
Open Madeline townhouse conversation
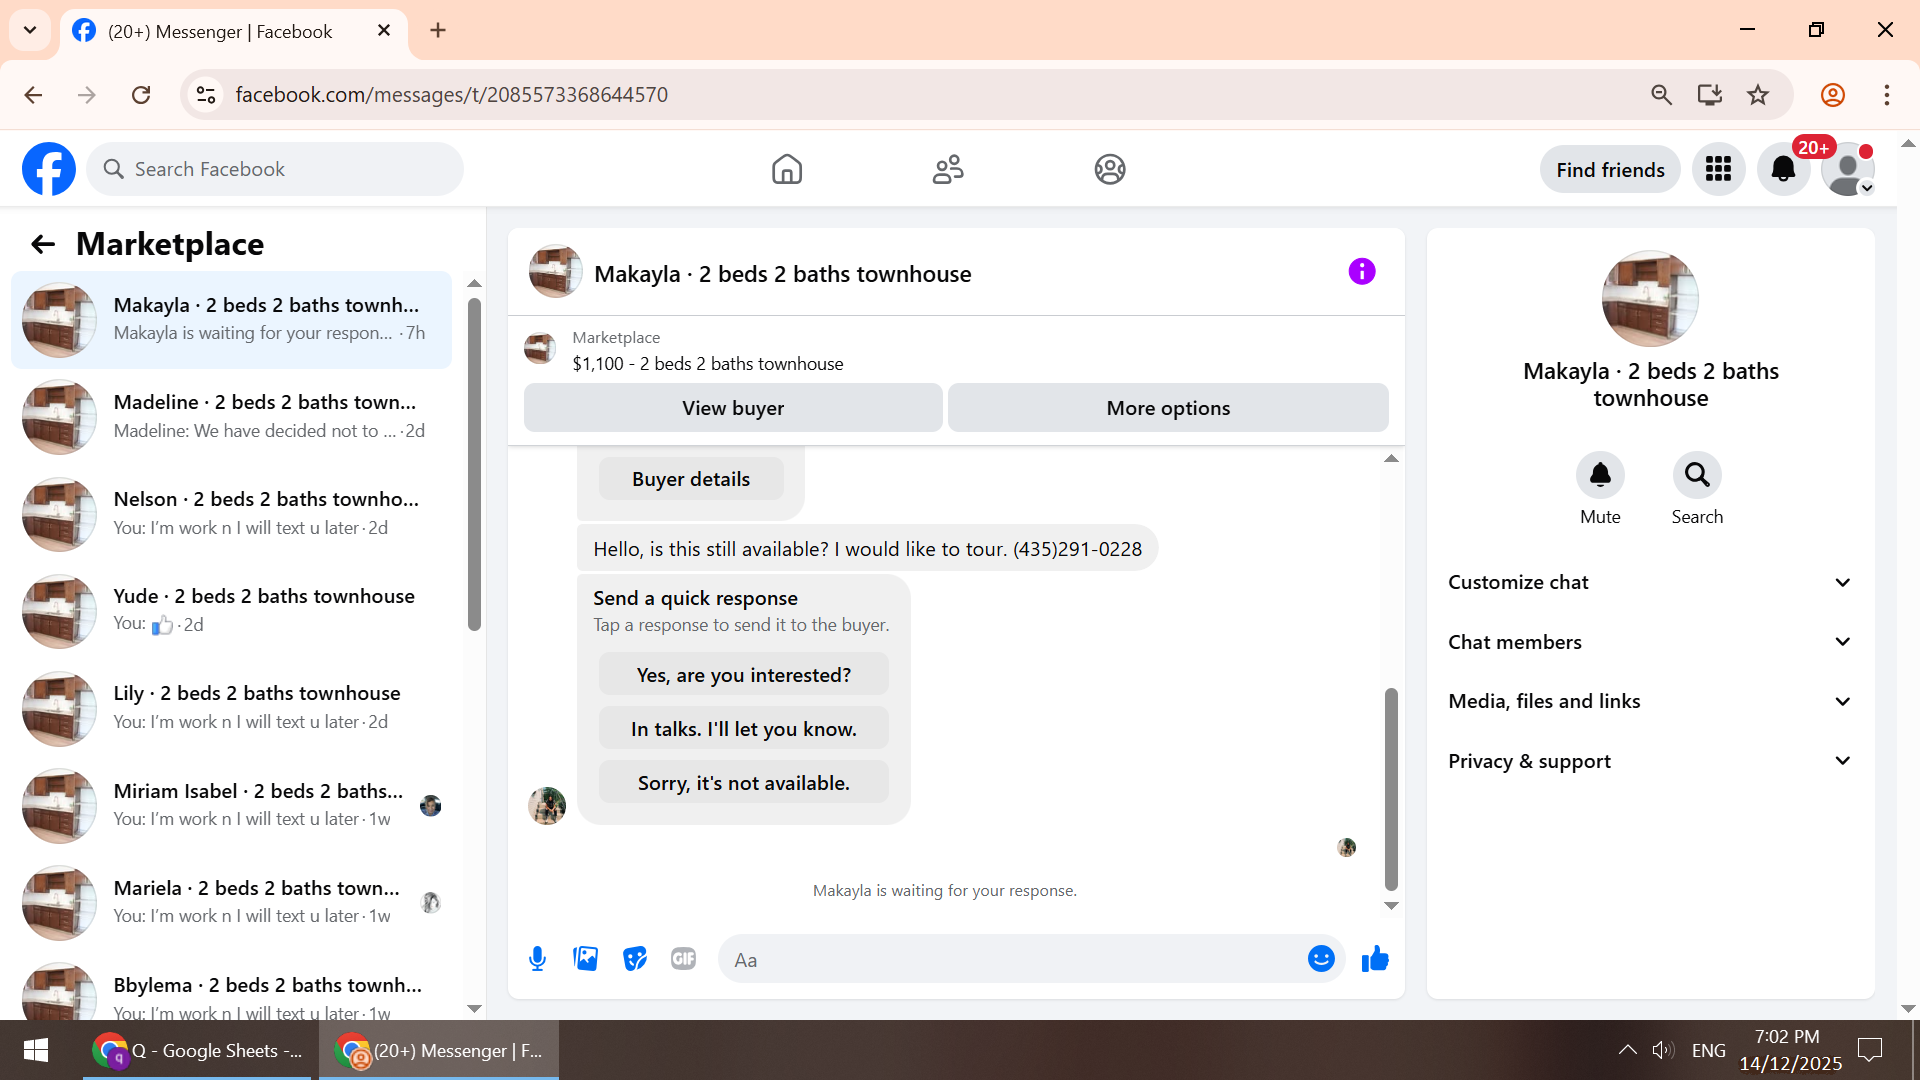point(232,416)
